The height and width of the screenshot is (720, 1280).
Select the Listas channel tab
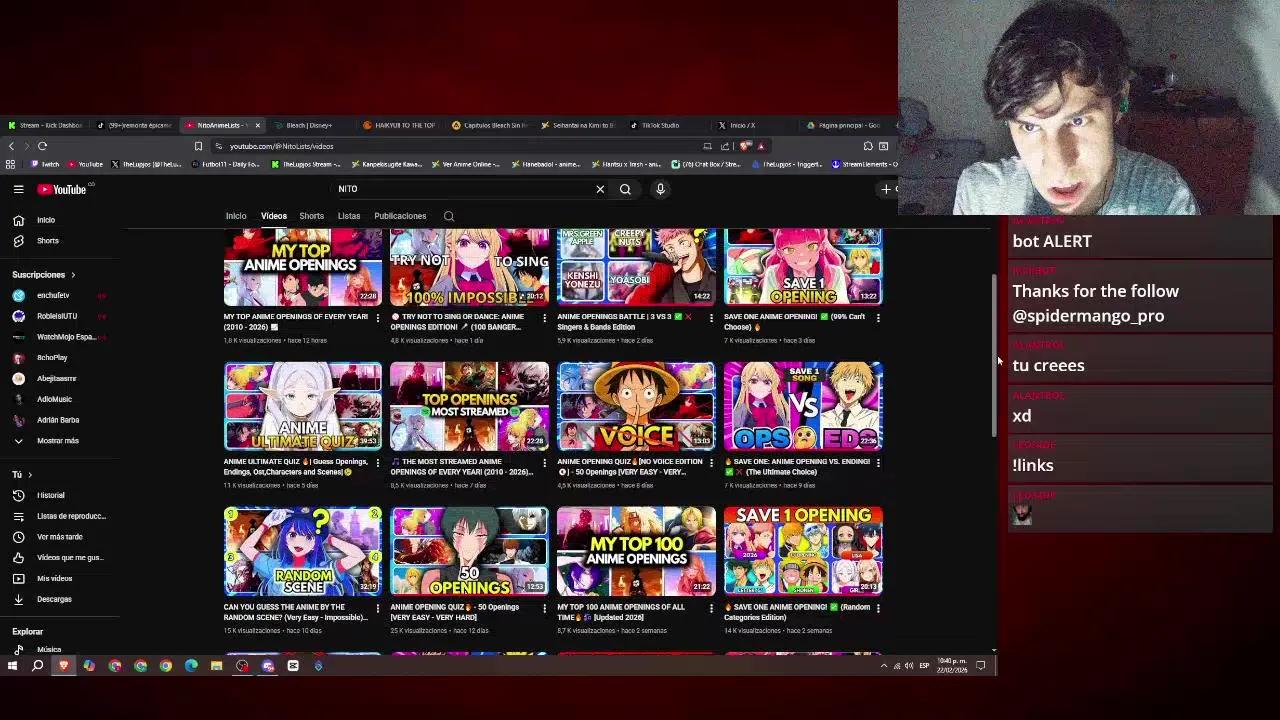pyautogui.click(x=349, y=216)
